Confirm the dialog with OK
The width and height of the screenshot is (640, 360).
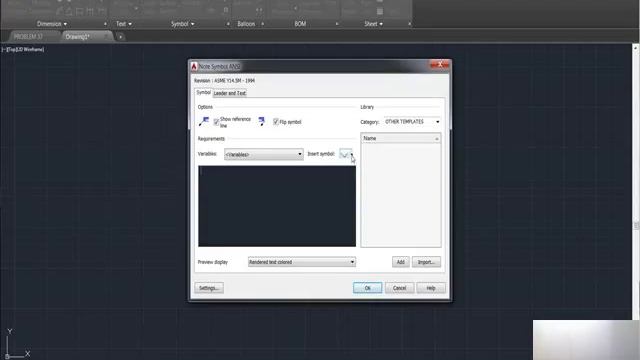click(367, 288)
